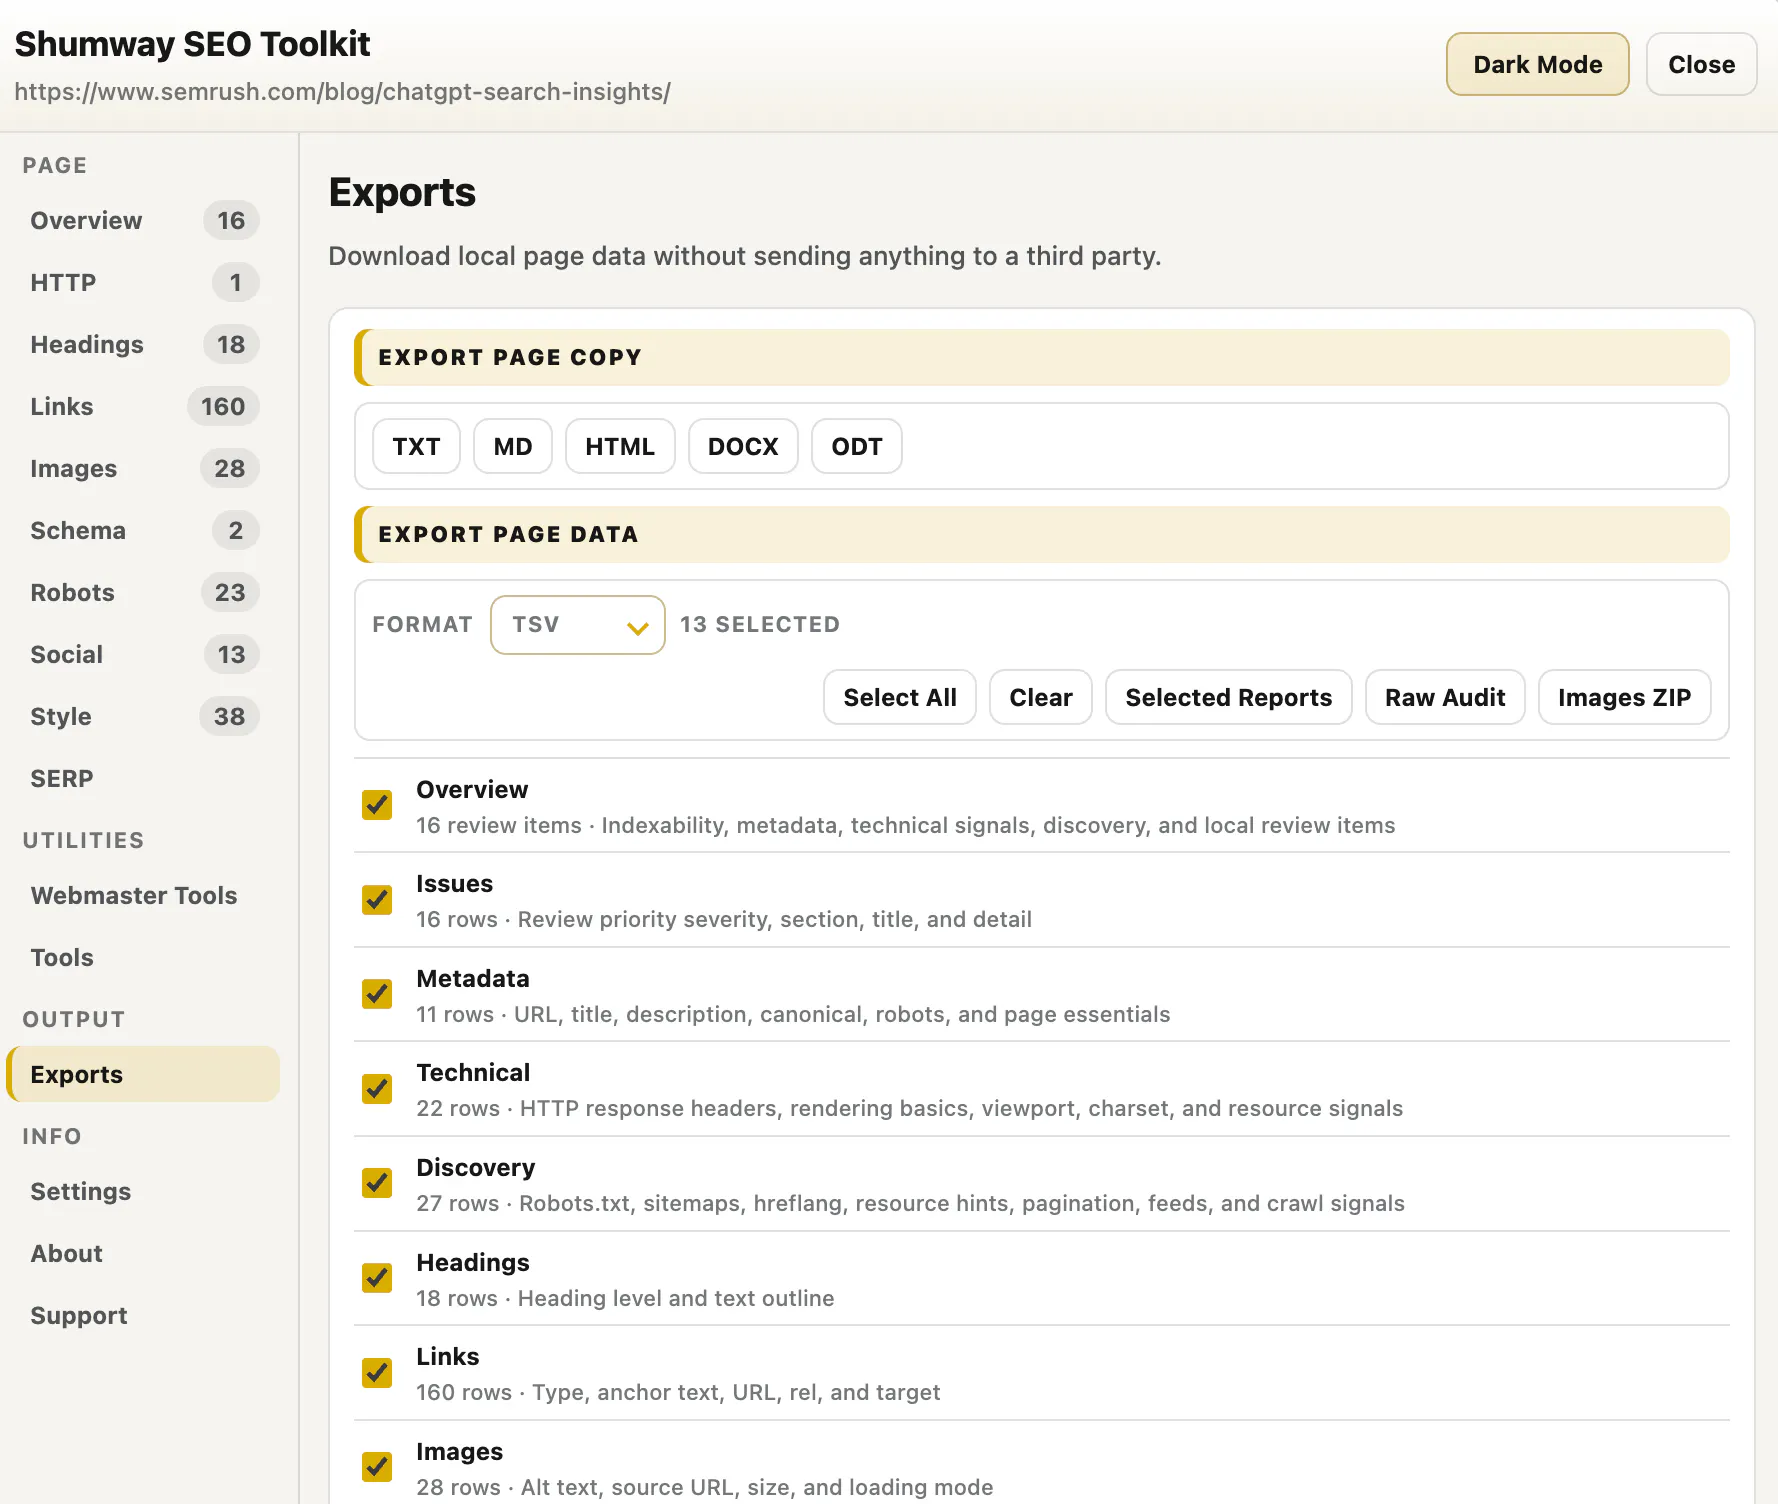Click the Images count badge 28

(x=229, y=468)
